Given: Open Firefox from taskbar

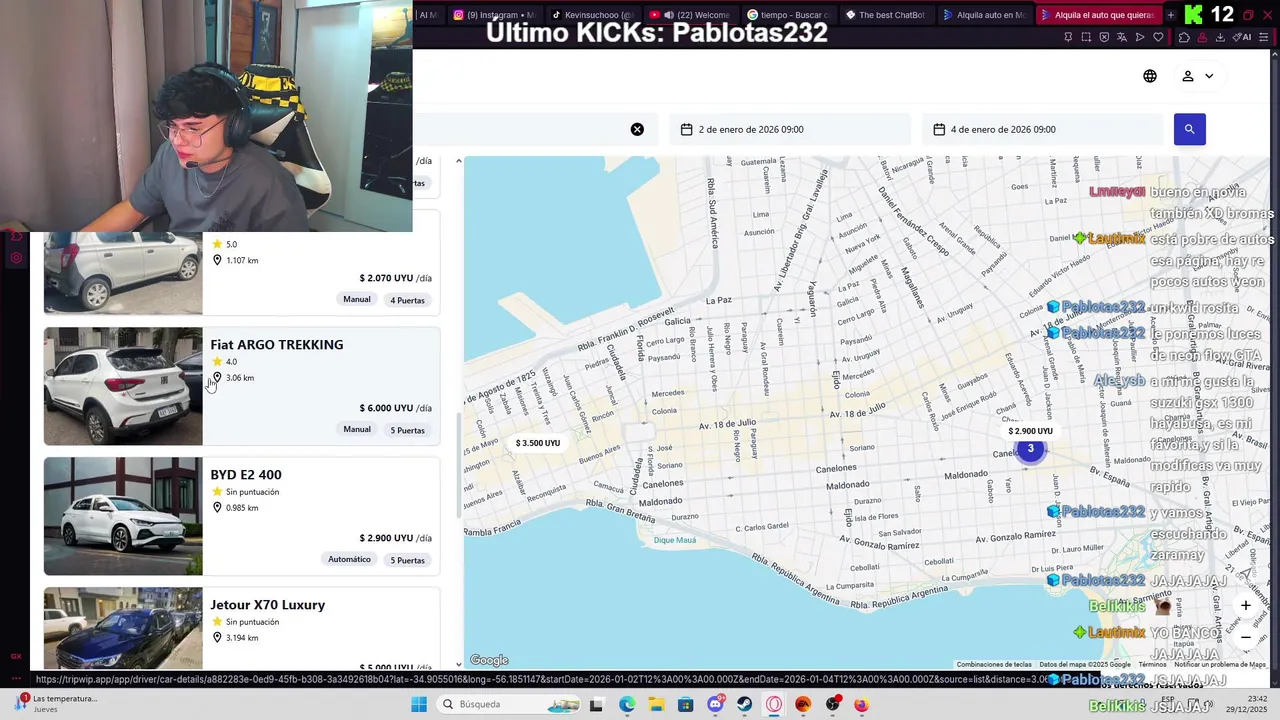Looking at the screenshot, I should coord(862,704).
